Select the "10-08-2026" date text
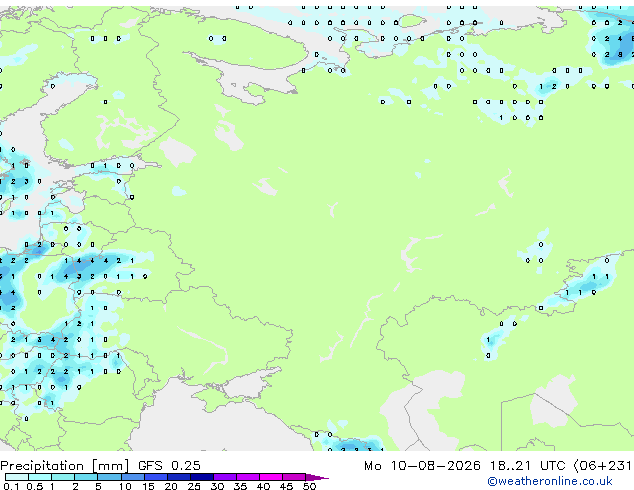This screenshot has width=634, height=490. pos(436,466)
